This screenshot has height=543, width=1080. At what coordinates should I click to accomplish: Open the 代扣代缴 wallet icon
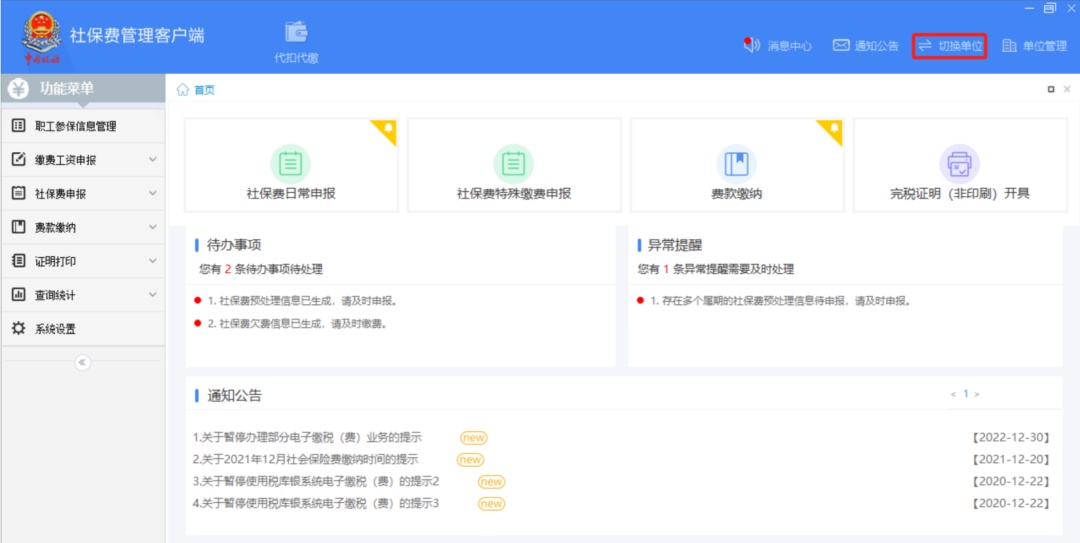tap(296, 32)
